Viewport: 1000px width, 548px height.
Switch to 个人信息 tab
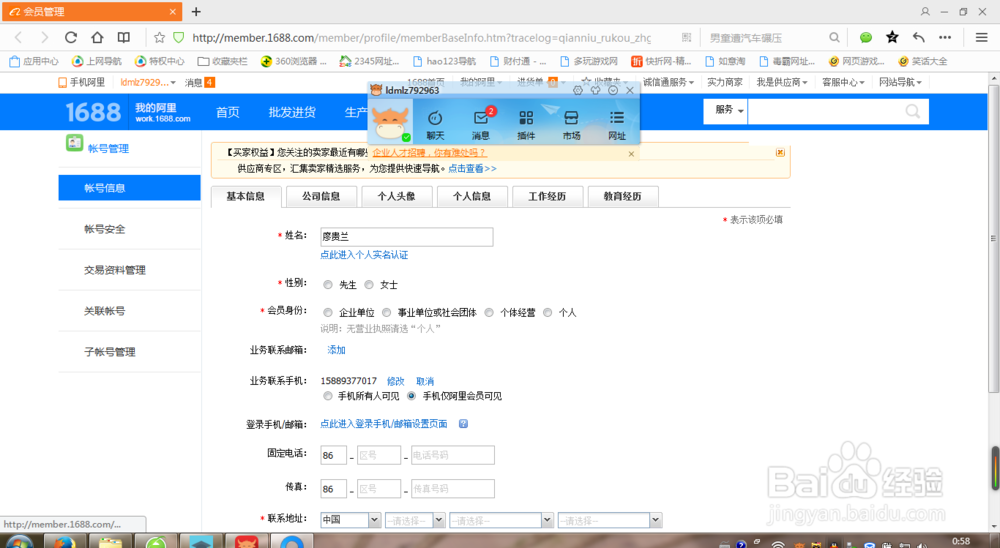click(x=472, y=196)
